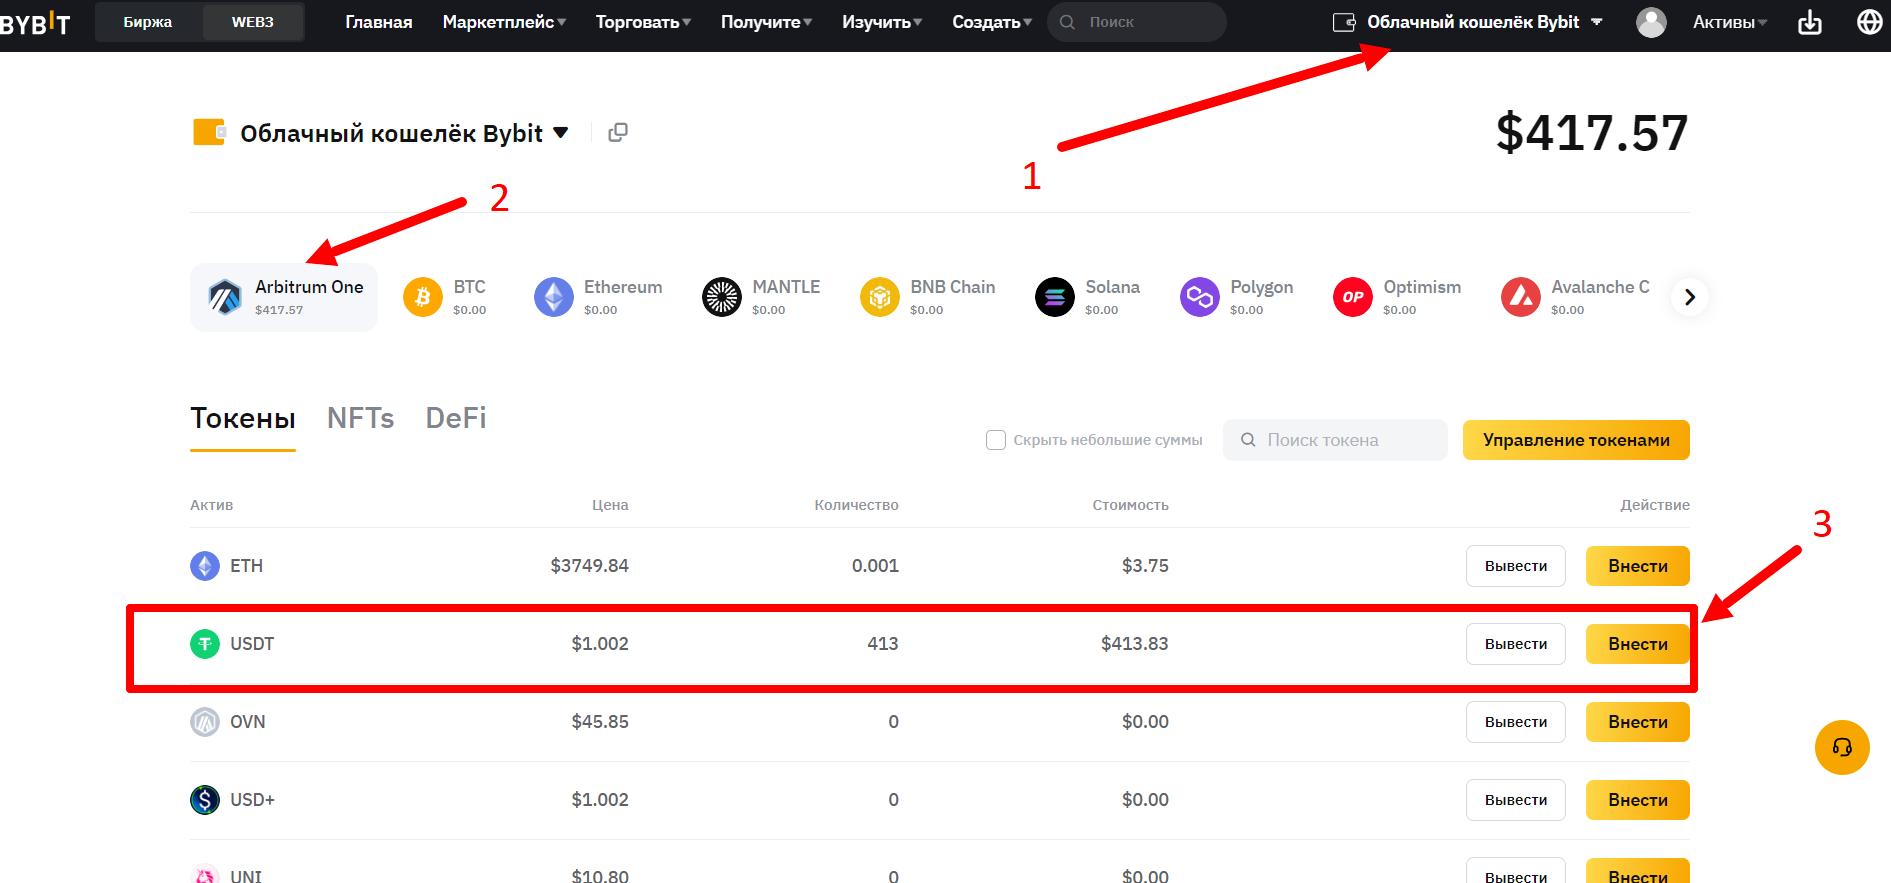Expand the Создать menu
The image size is (1891, 883).
pyautogui.click(x=992, y=22)
